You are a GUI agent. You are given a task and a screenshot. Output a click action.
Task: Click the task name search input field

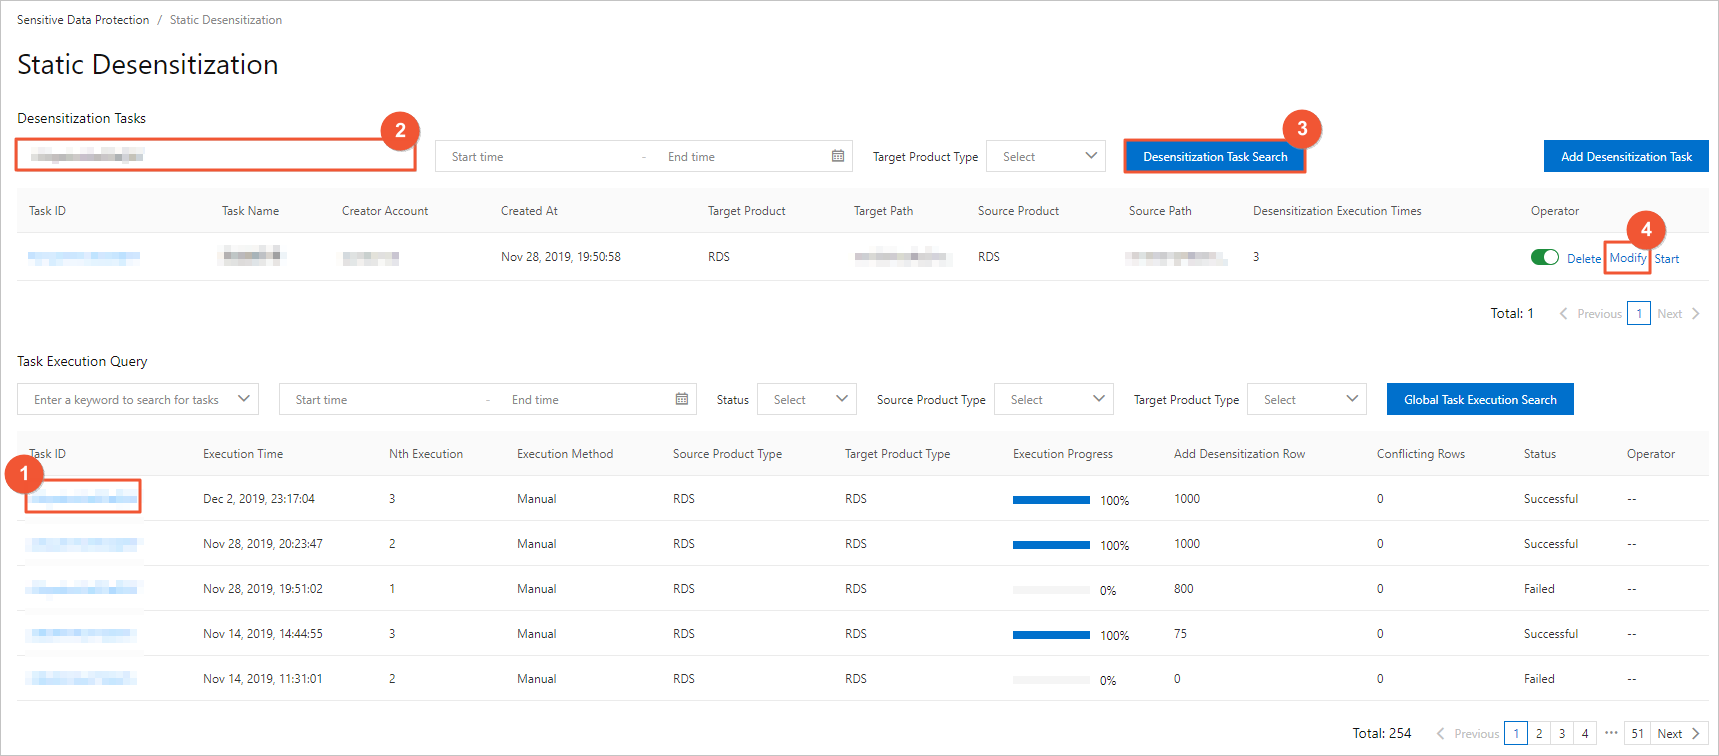pyautogui.click(x=215, y=155)
